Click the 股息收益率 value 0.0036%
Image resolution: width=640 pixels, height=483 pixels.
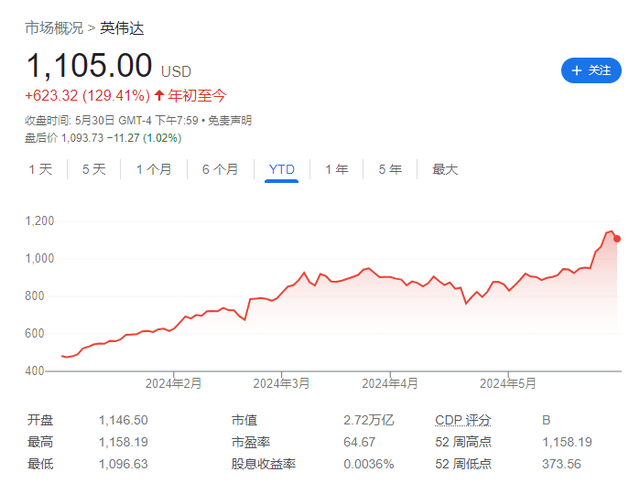click(369, 464)
